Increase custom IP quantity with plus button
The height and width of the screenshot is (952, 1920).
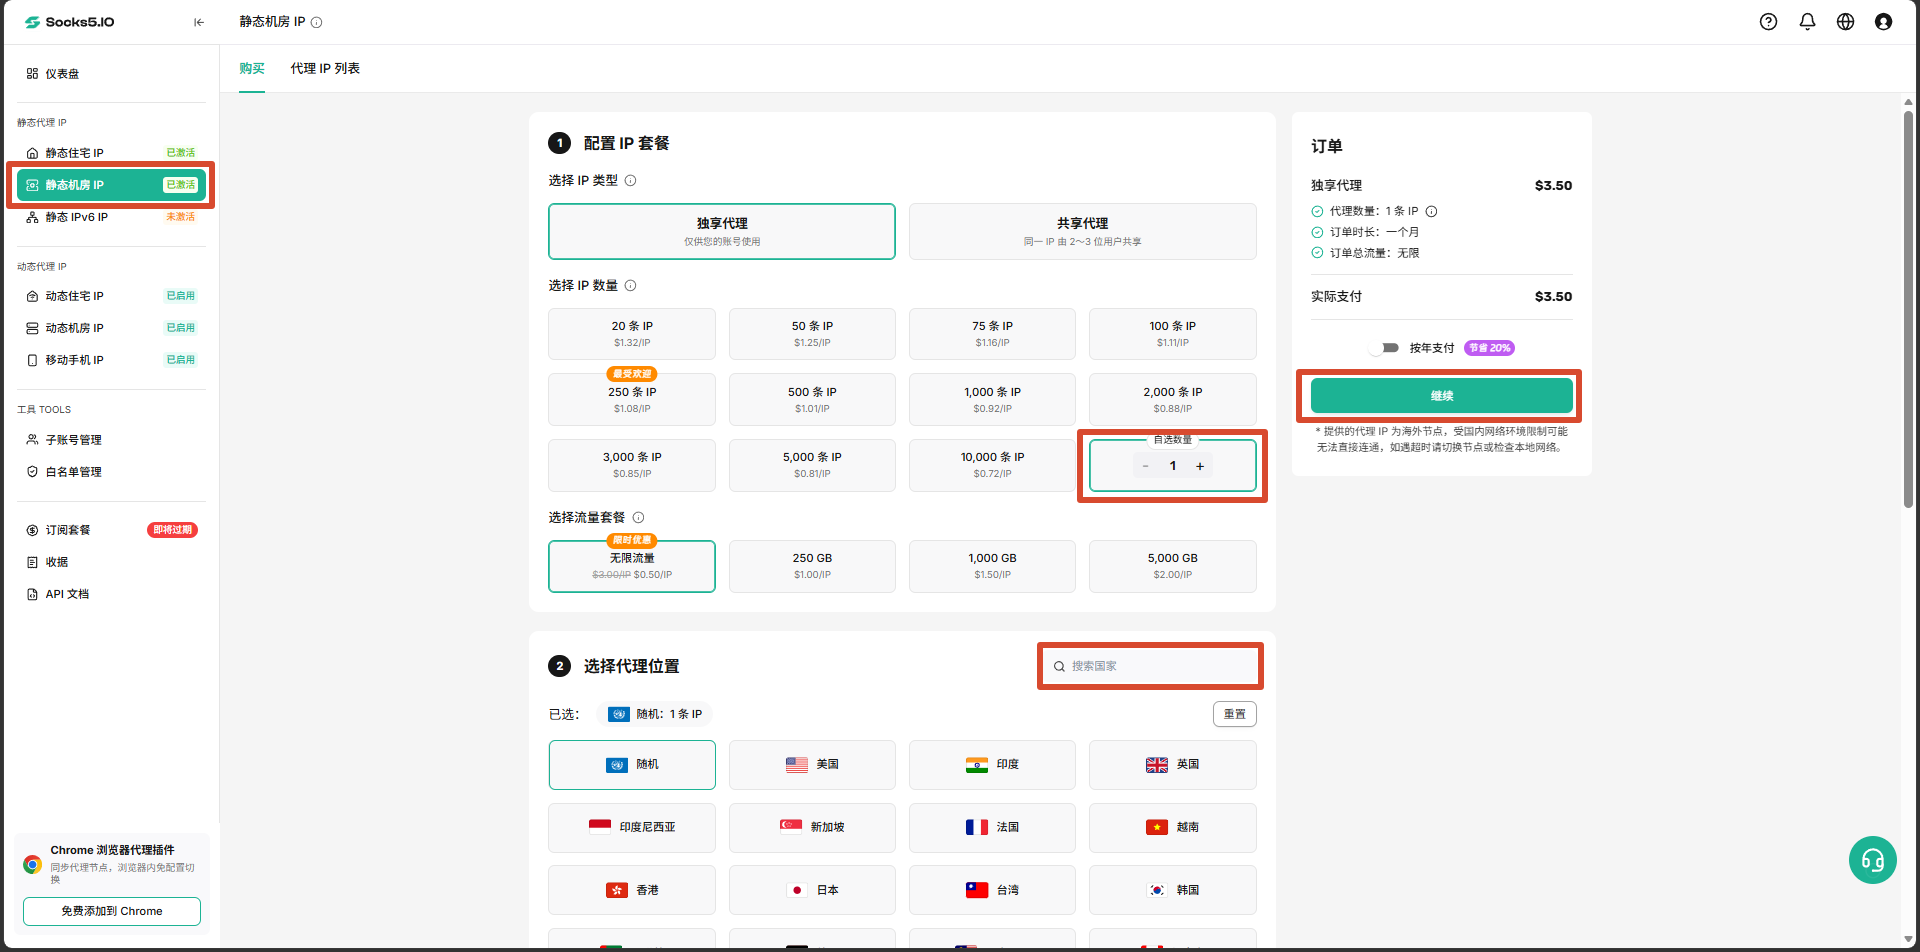click(1200, 466)
